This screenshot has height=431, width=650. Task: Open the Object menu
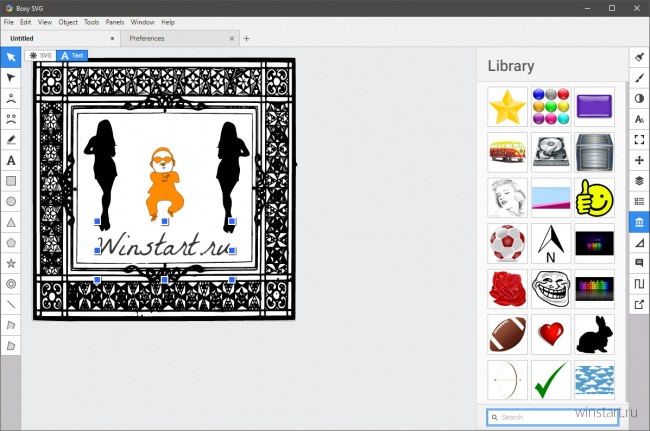pos(68,22)
